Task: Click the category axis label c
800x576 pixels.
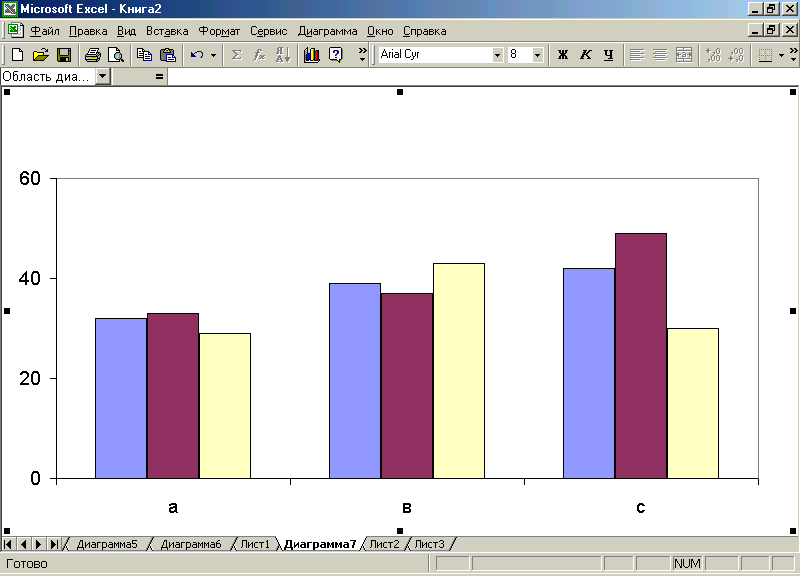Action: [x=641, y=507]
